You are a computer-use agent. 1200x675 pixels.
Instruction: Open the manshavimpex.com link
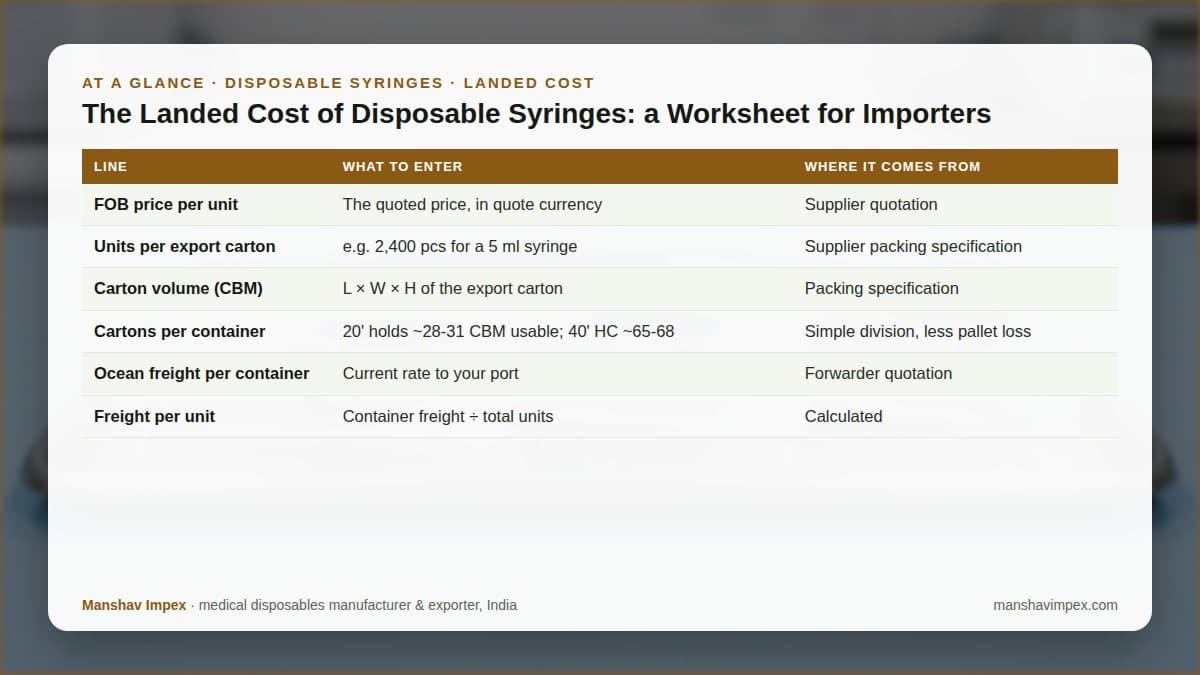point(1055,605)
